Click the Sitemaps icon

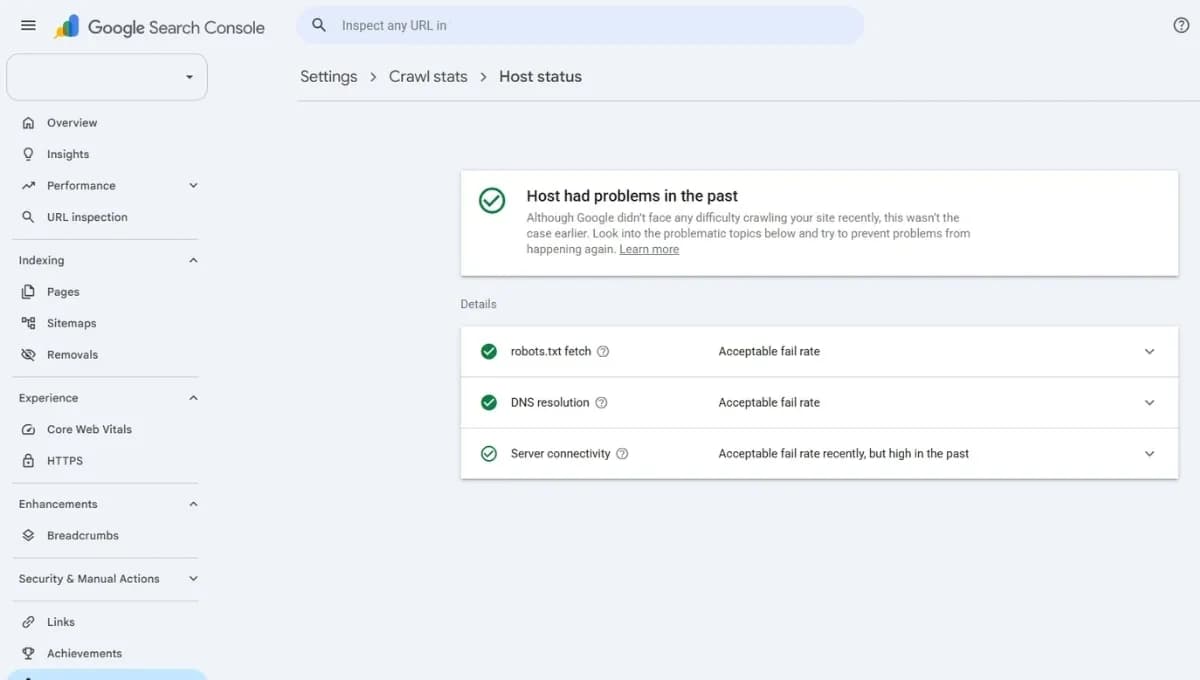[x=28, y=323]
